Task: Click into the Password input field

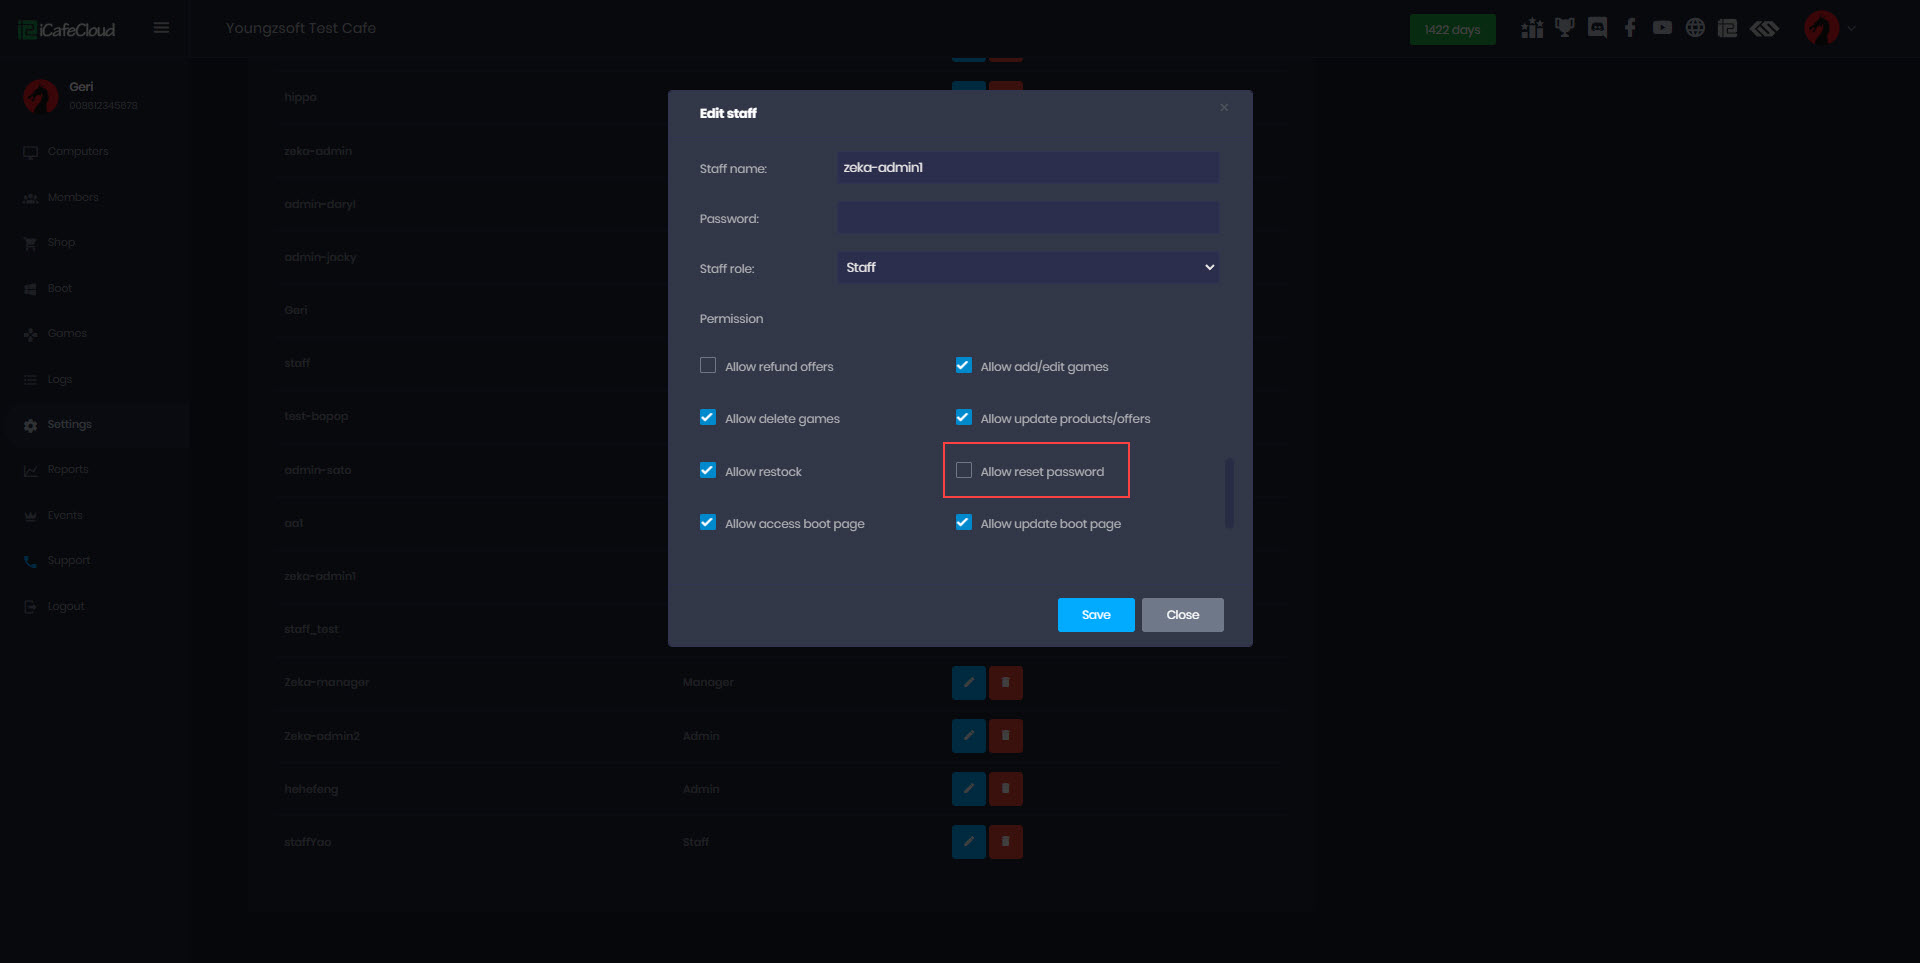Action: coord(1028,218)
